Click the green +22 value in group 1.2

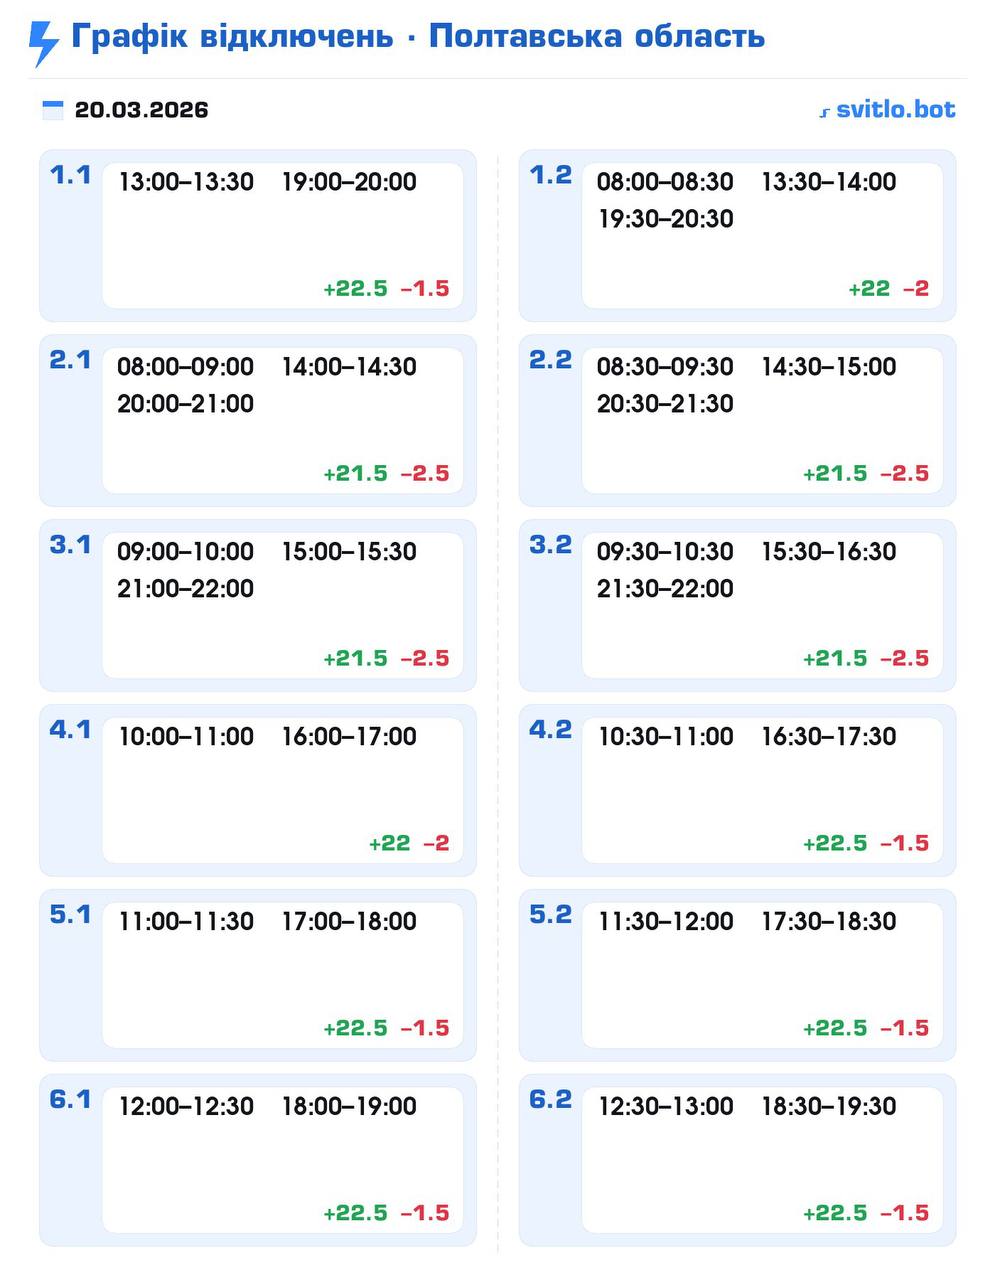(x=869, y=289)
